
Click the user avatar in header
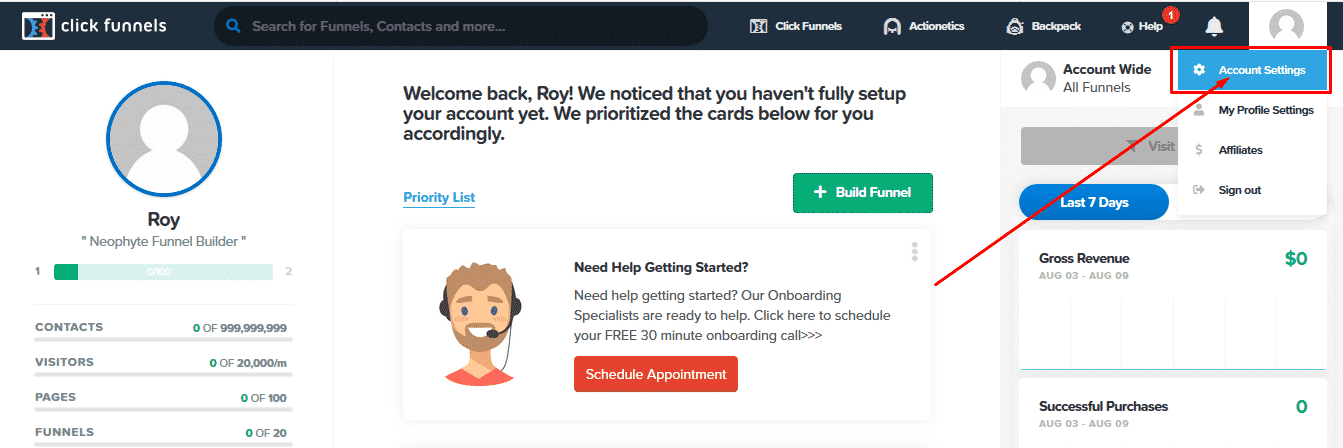[1285, 26]
